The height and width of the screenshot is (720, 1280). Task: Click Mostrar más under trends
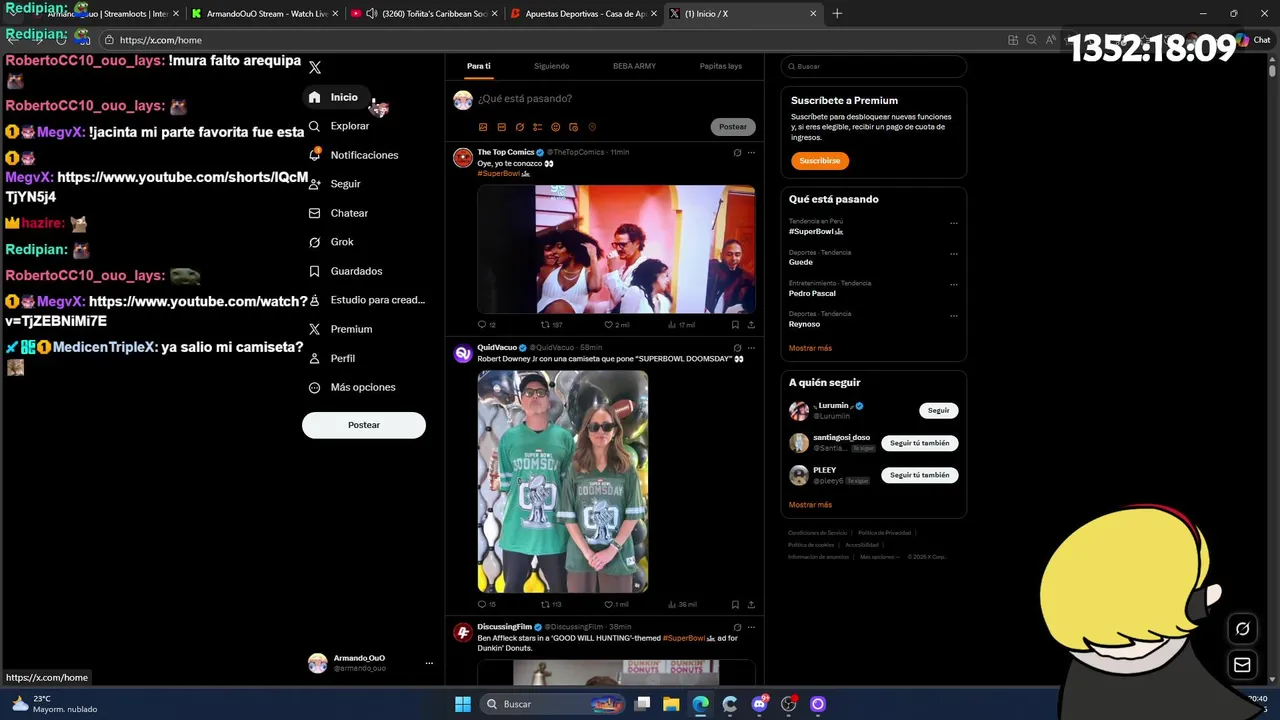(810, 348)
